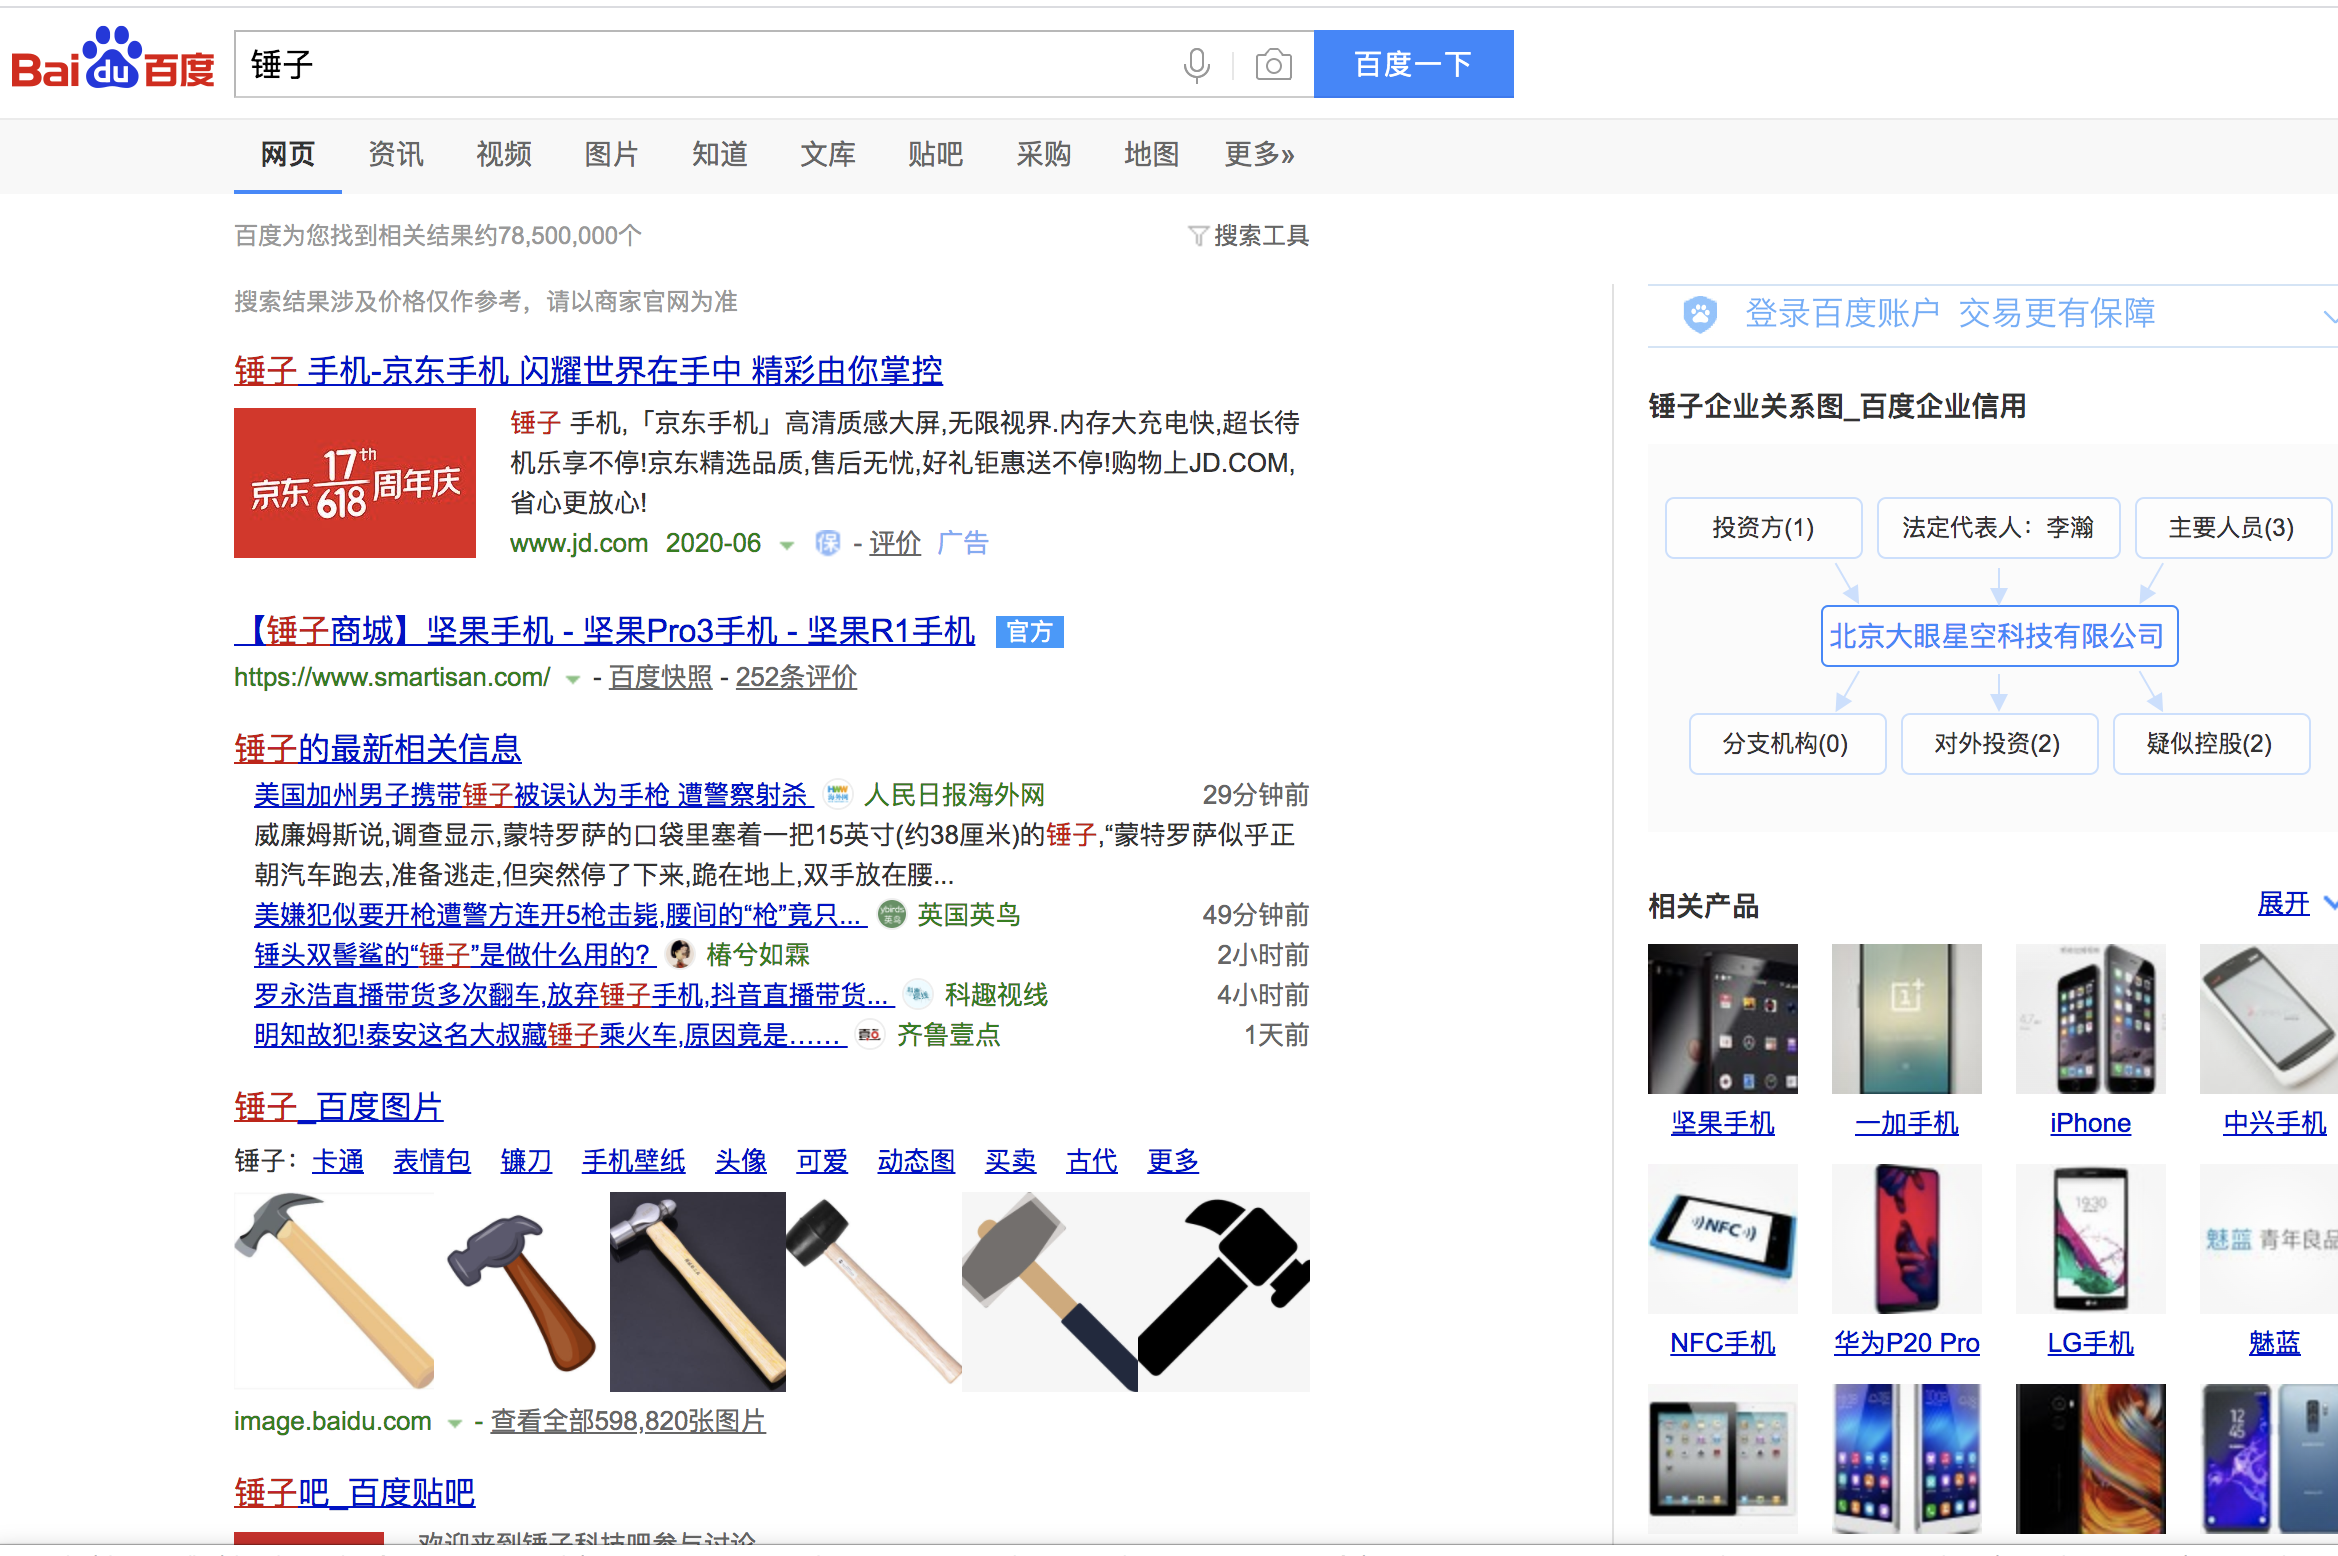Click the search input field containing 锤子
Viewport: 2338px width, 1556px height.
coord(700,65)
